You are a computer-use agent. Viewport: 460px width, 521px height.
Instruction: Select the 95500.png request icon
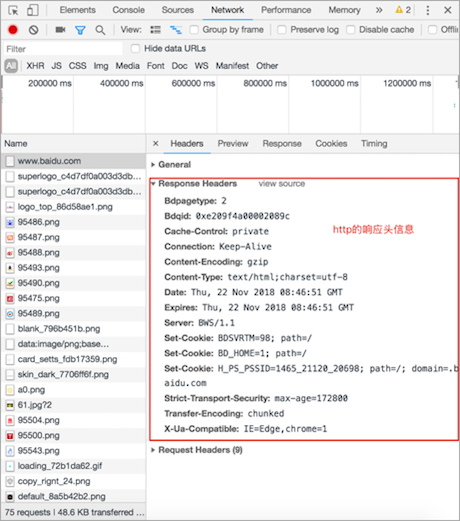(x=10, y=436)
